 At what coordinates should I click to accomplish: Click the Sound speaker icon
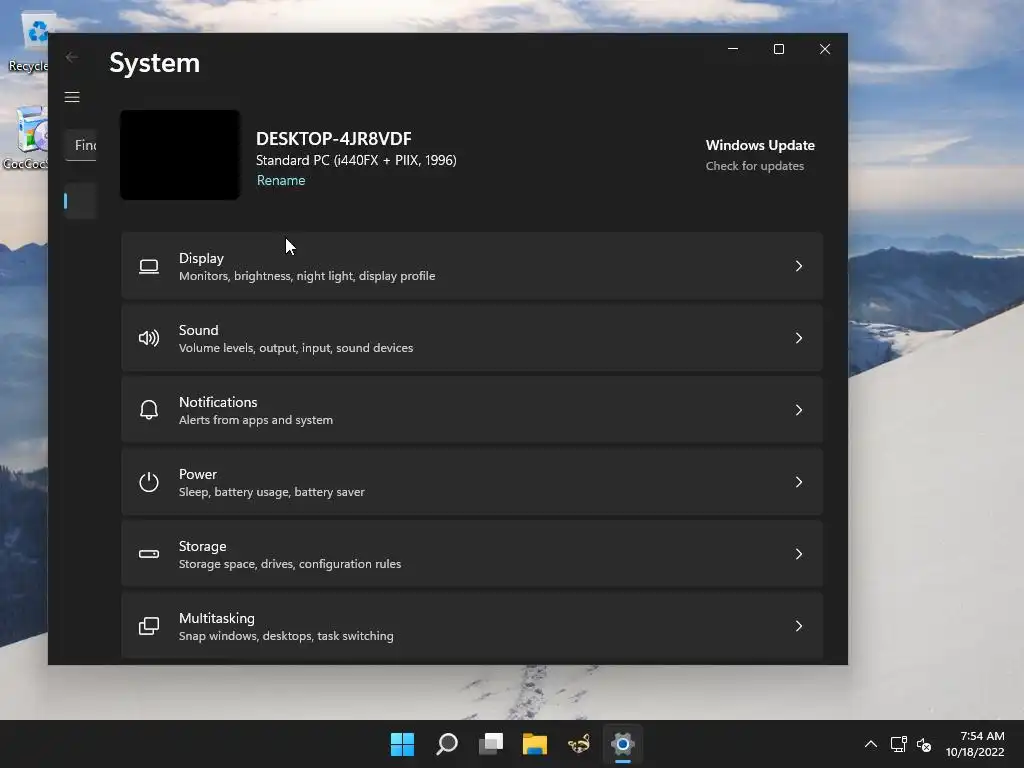pos(149,338)
